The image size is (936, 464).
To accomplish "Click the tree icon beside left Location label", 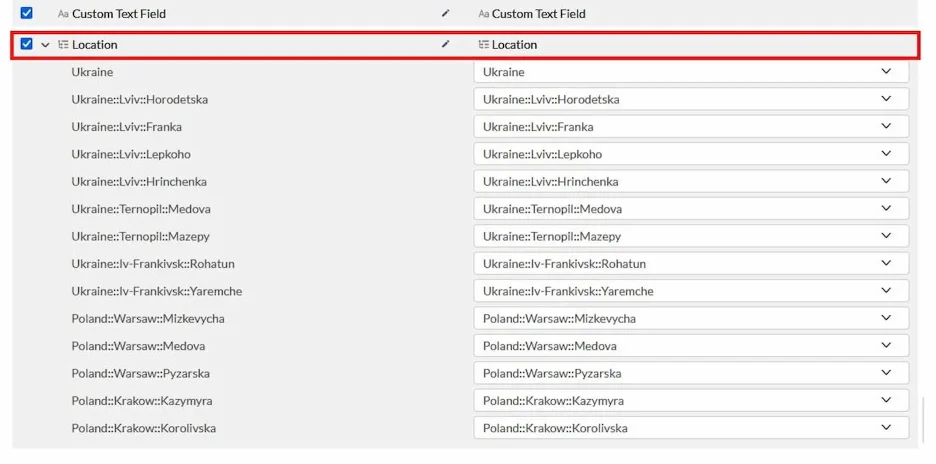I will point(63,44).
